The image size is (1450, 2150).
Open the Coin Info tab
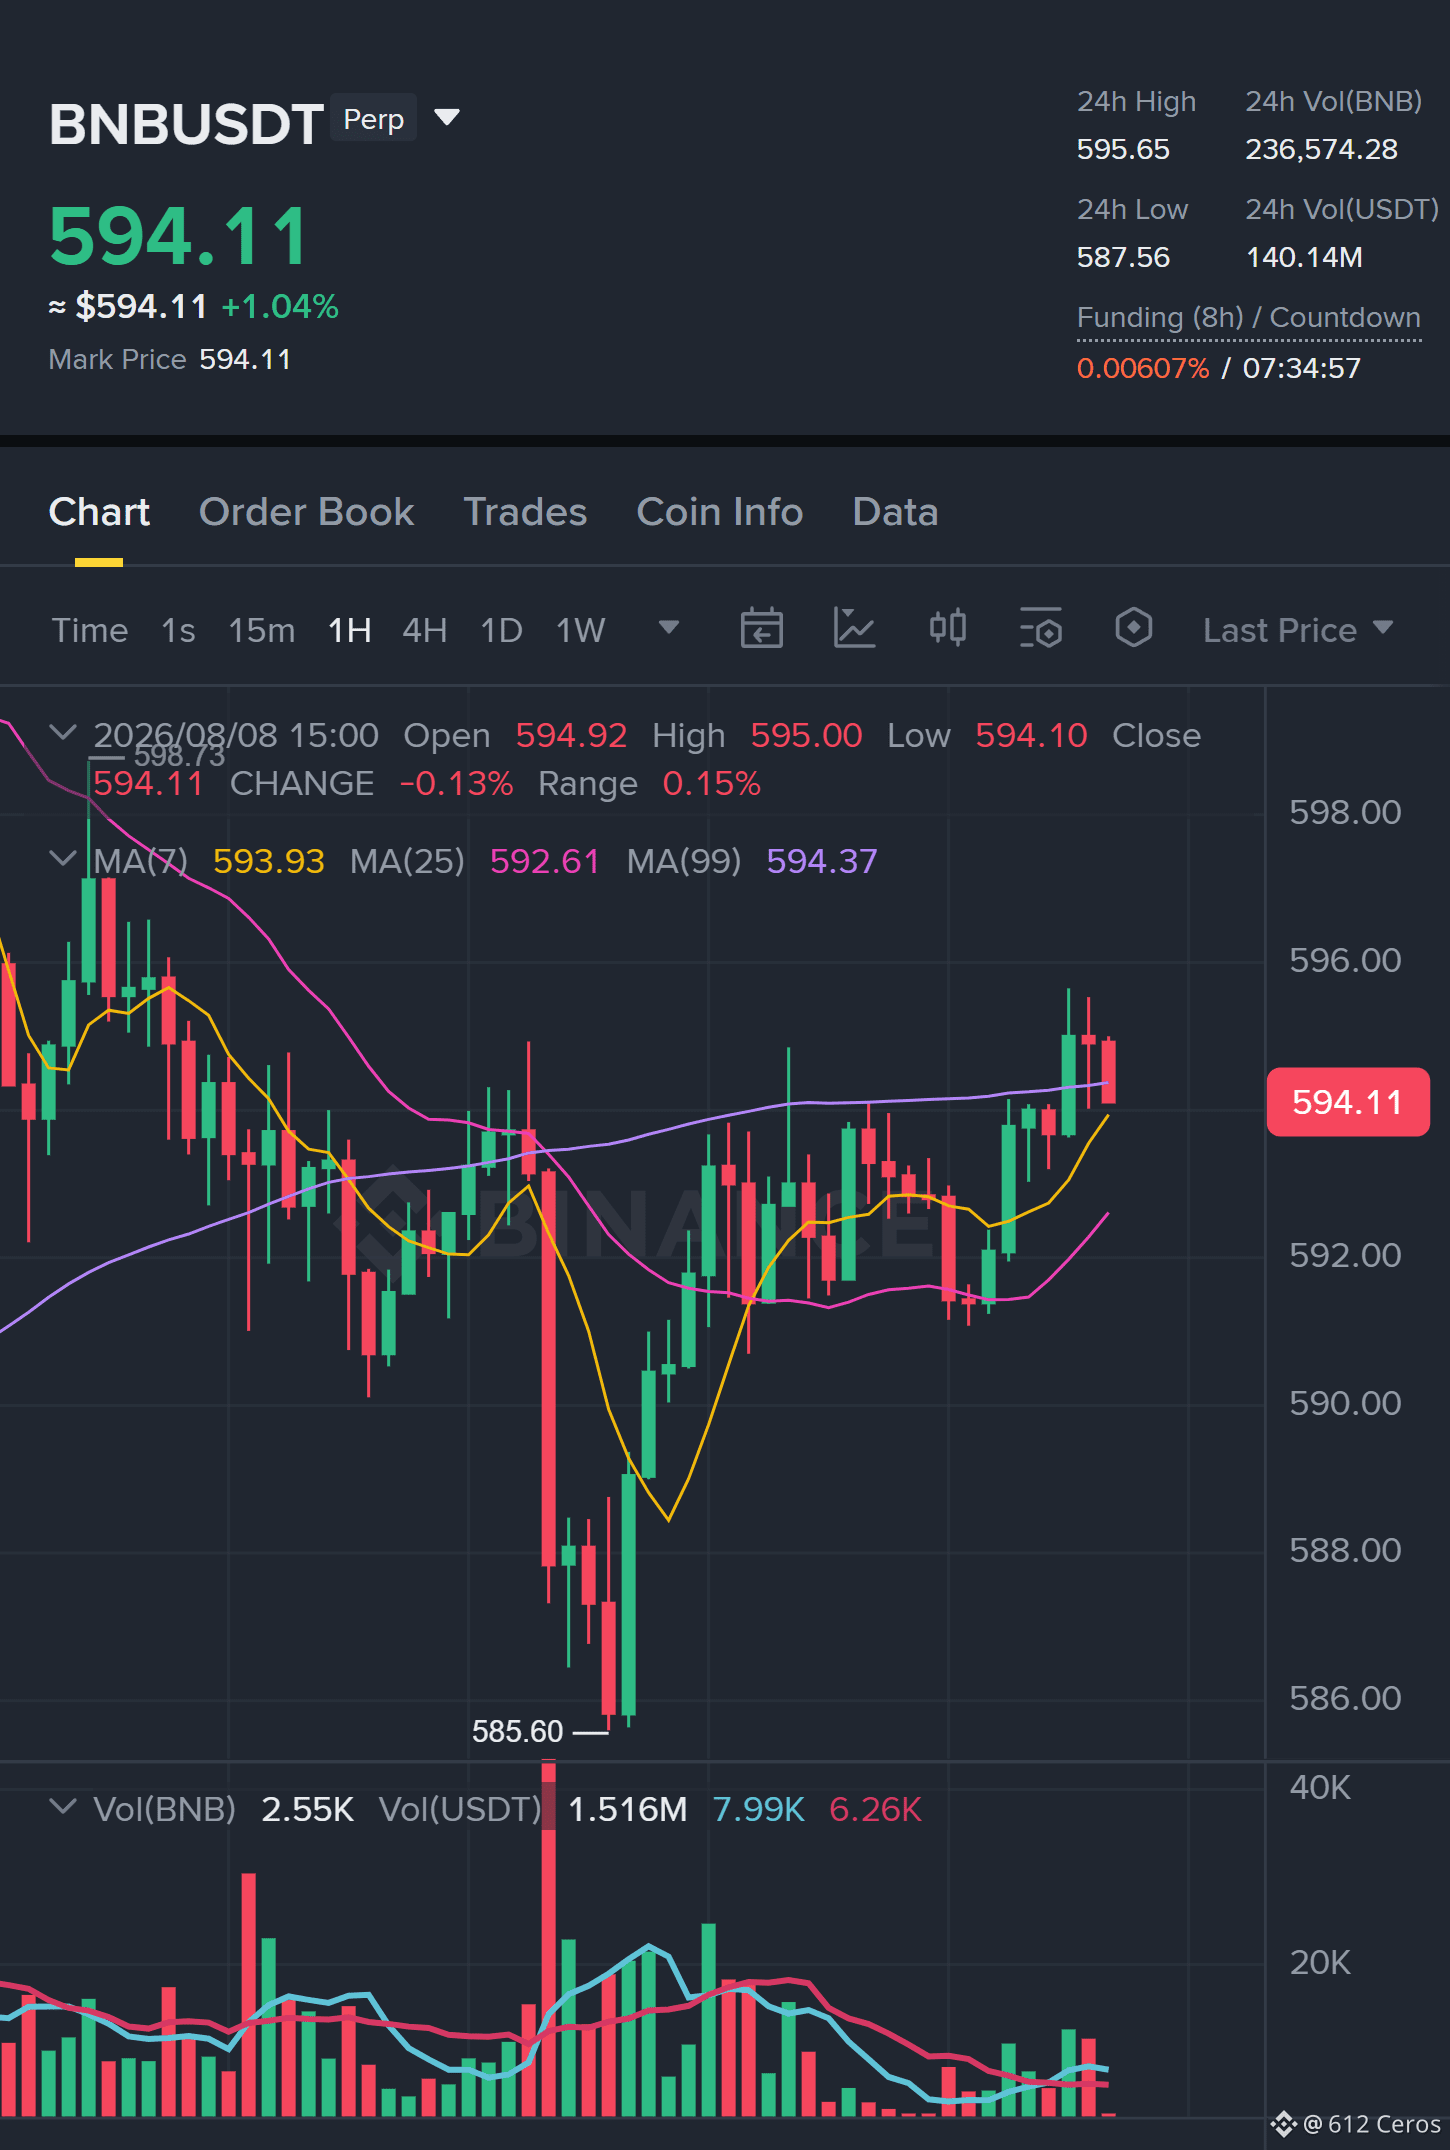719,512
